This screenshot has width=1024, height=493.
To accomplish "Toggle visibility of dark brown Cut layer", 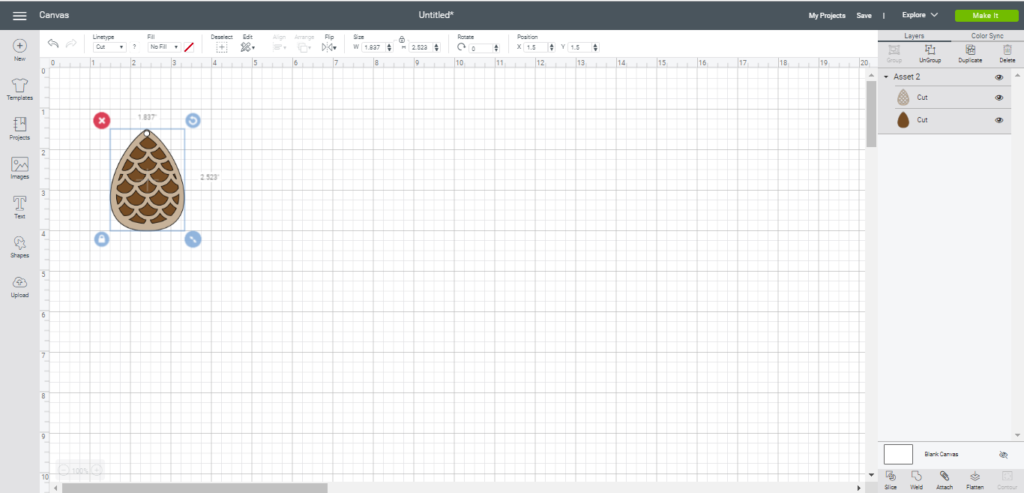I will click(999, 120).
